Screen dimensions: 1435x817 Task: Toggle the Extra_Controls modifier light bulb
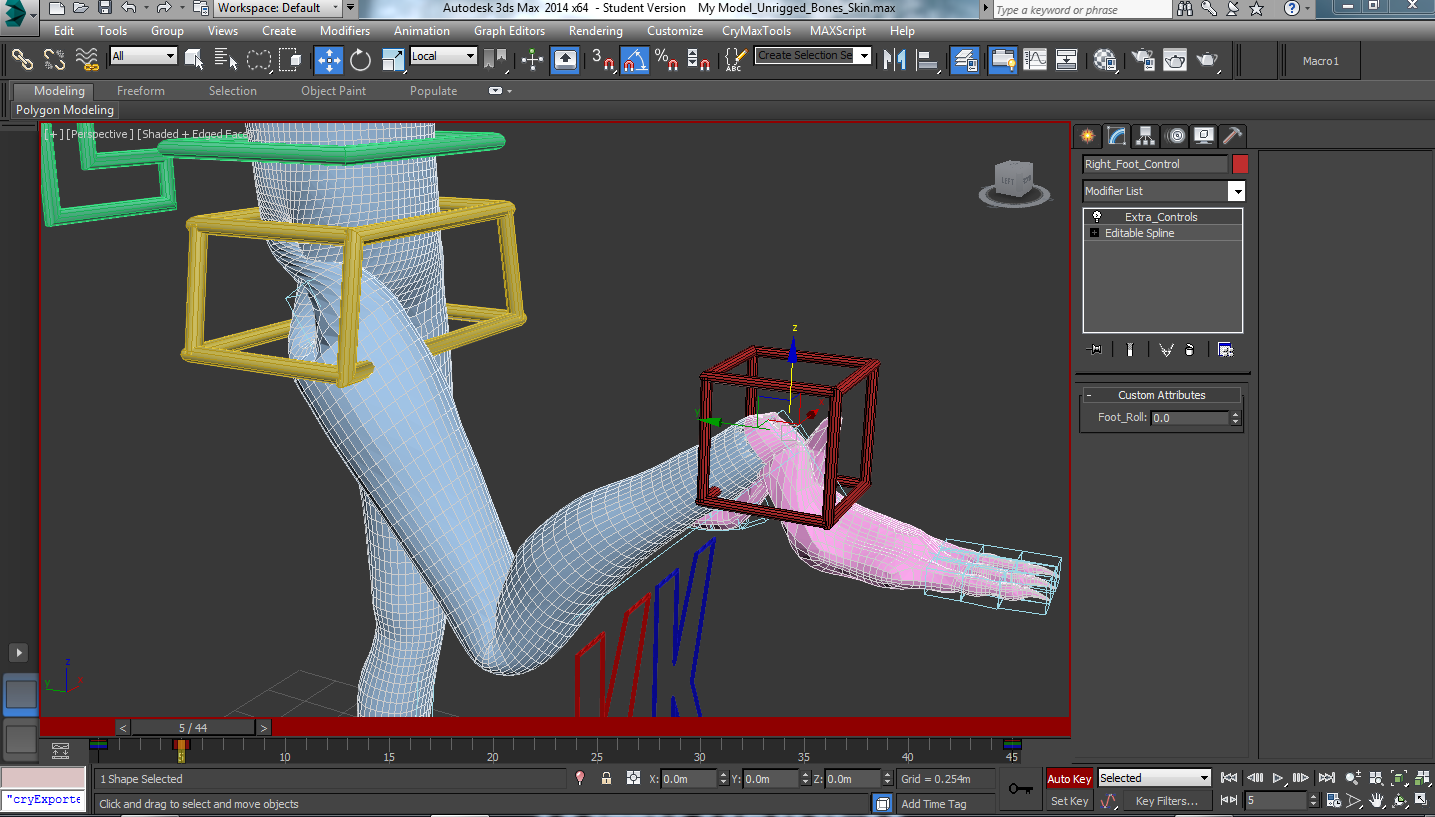[1097, 216]
